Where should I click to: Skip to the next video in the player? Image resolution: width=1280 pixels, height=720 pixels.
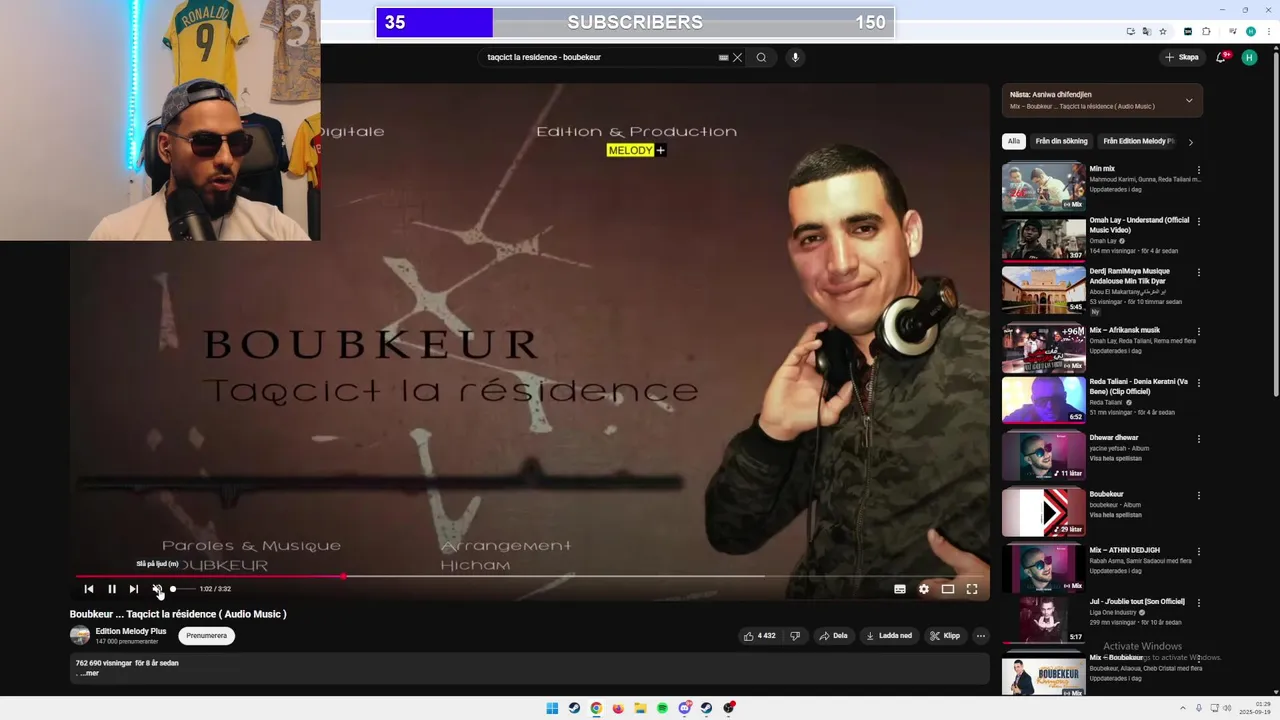point(134,589)
